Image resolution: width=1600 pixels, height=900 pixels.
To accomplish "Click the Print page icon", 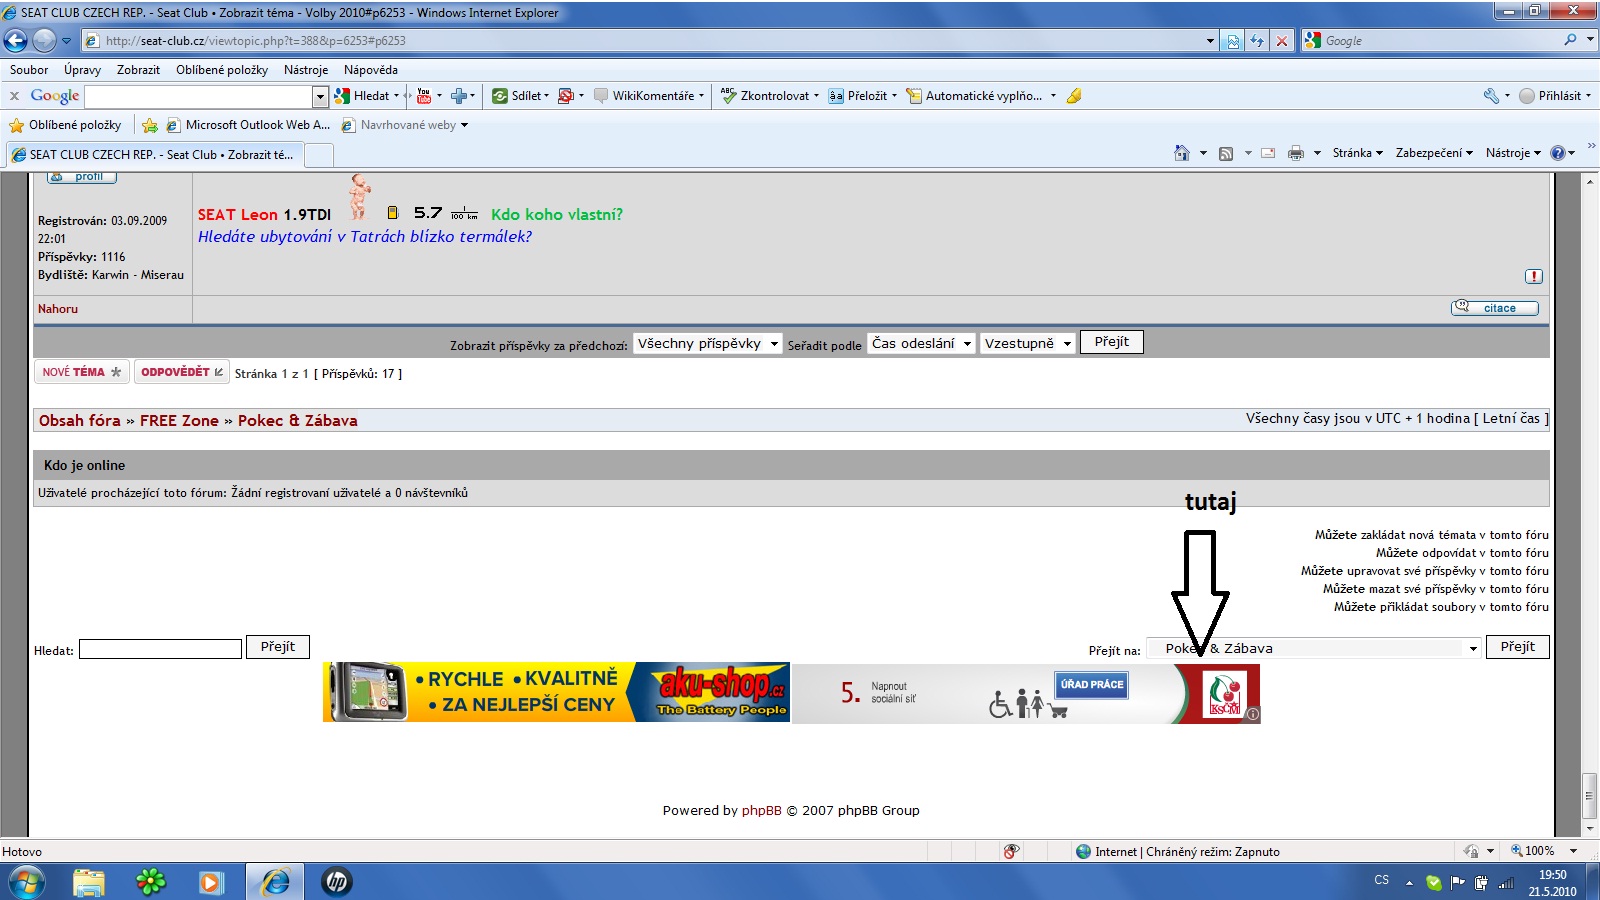I will [x=1296, y=153].
